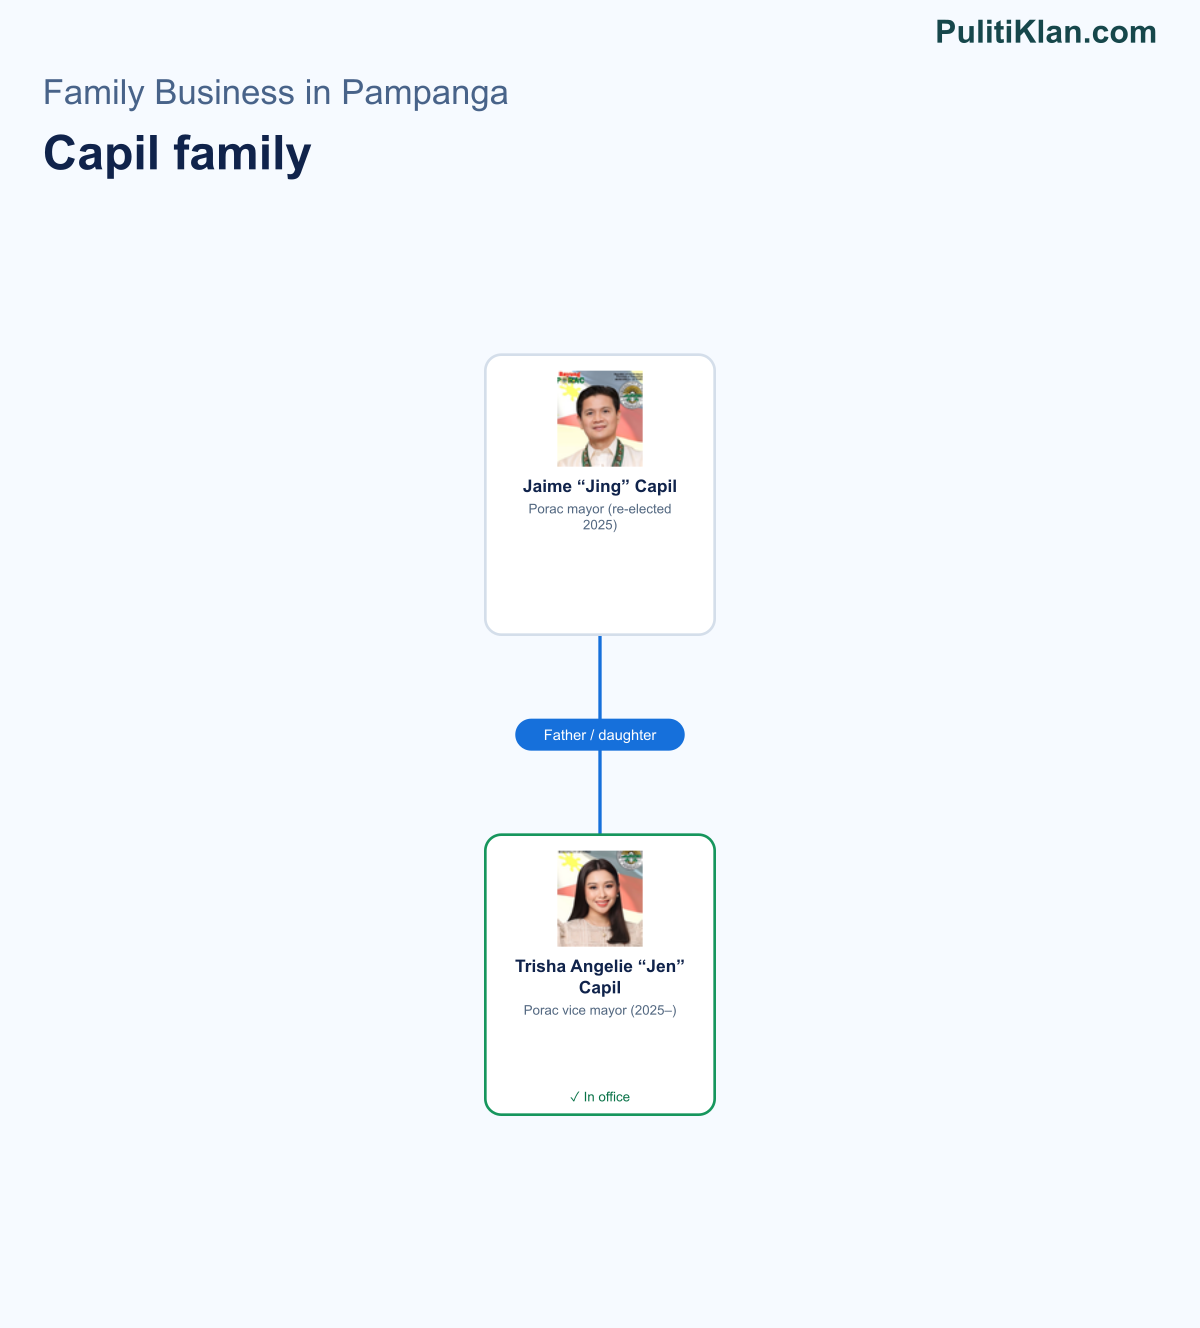Select the Trisha Angelie "Jen" Capil name
This screenshot has height=1328, width=1200.
[600, 976]
